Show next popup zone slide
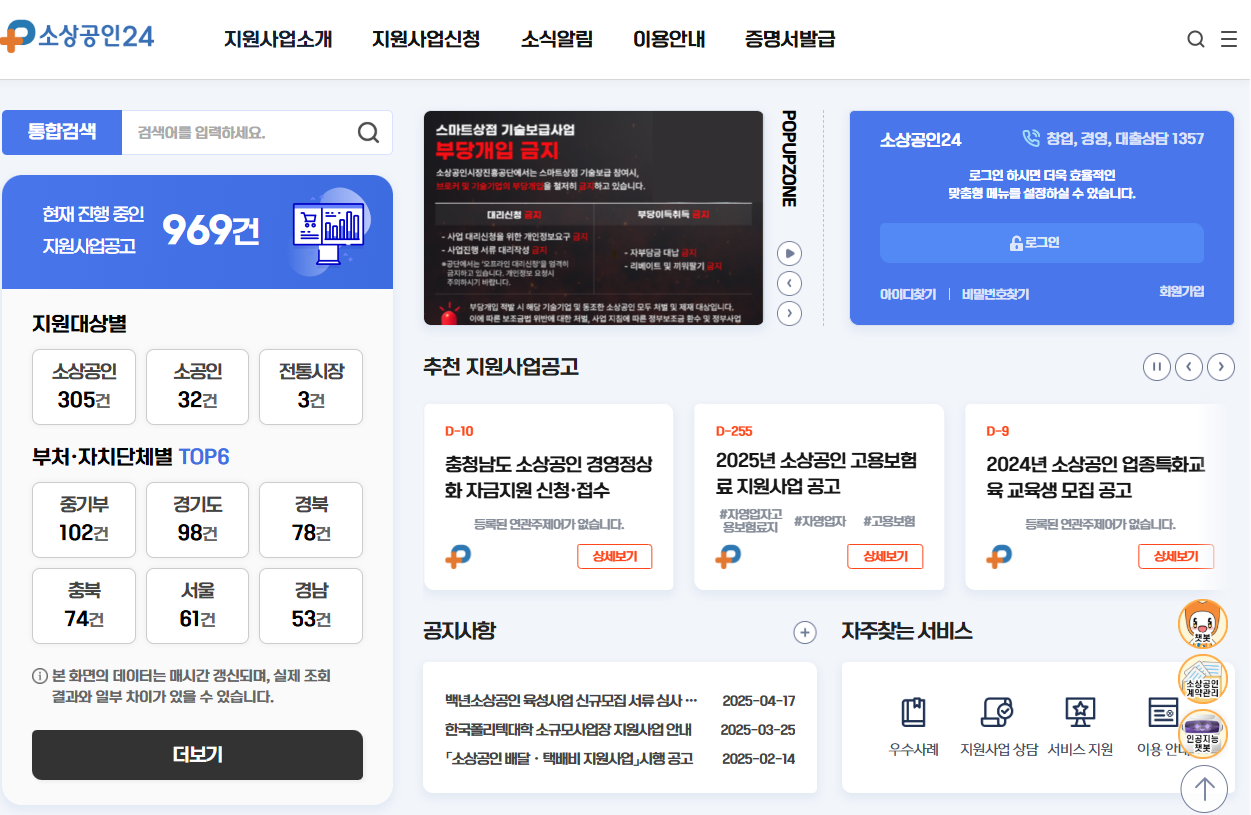 (789, 313)
